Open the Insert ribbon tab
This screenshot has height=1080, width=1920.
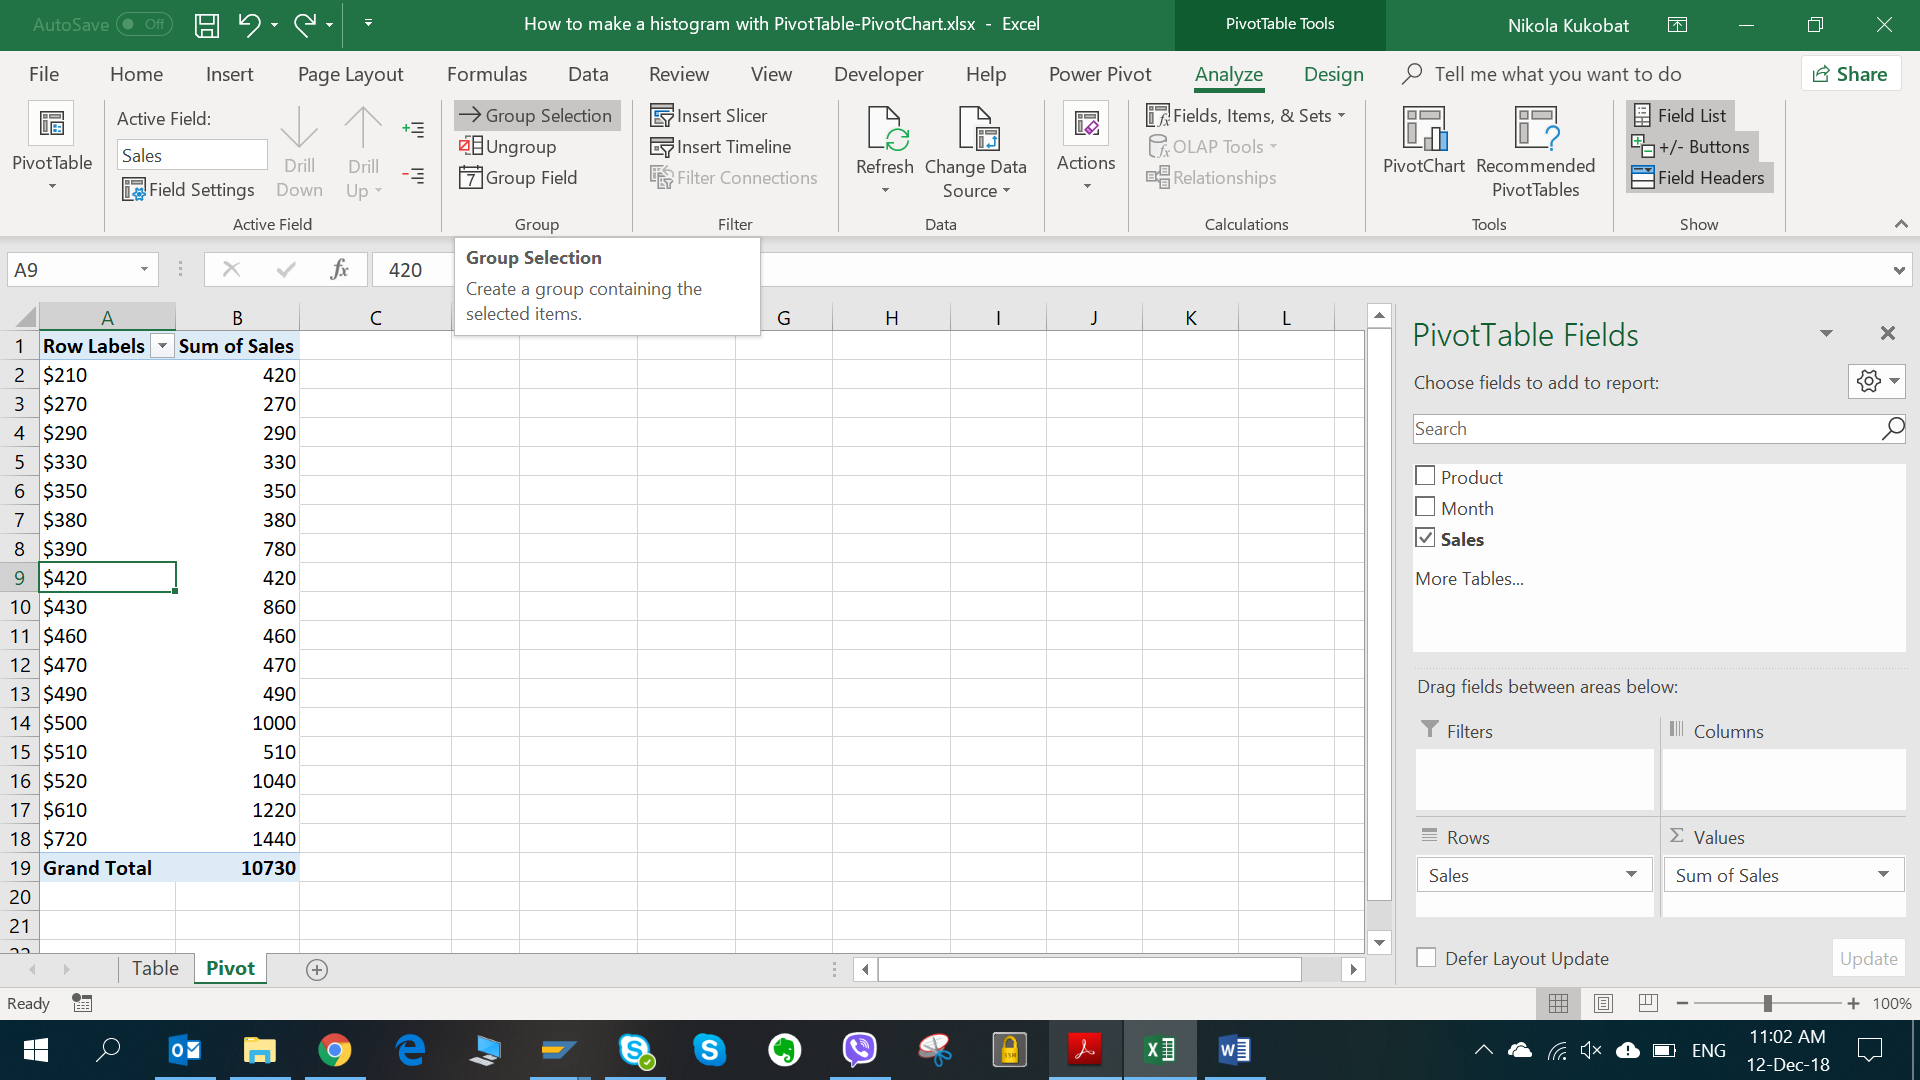point(229,74)
